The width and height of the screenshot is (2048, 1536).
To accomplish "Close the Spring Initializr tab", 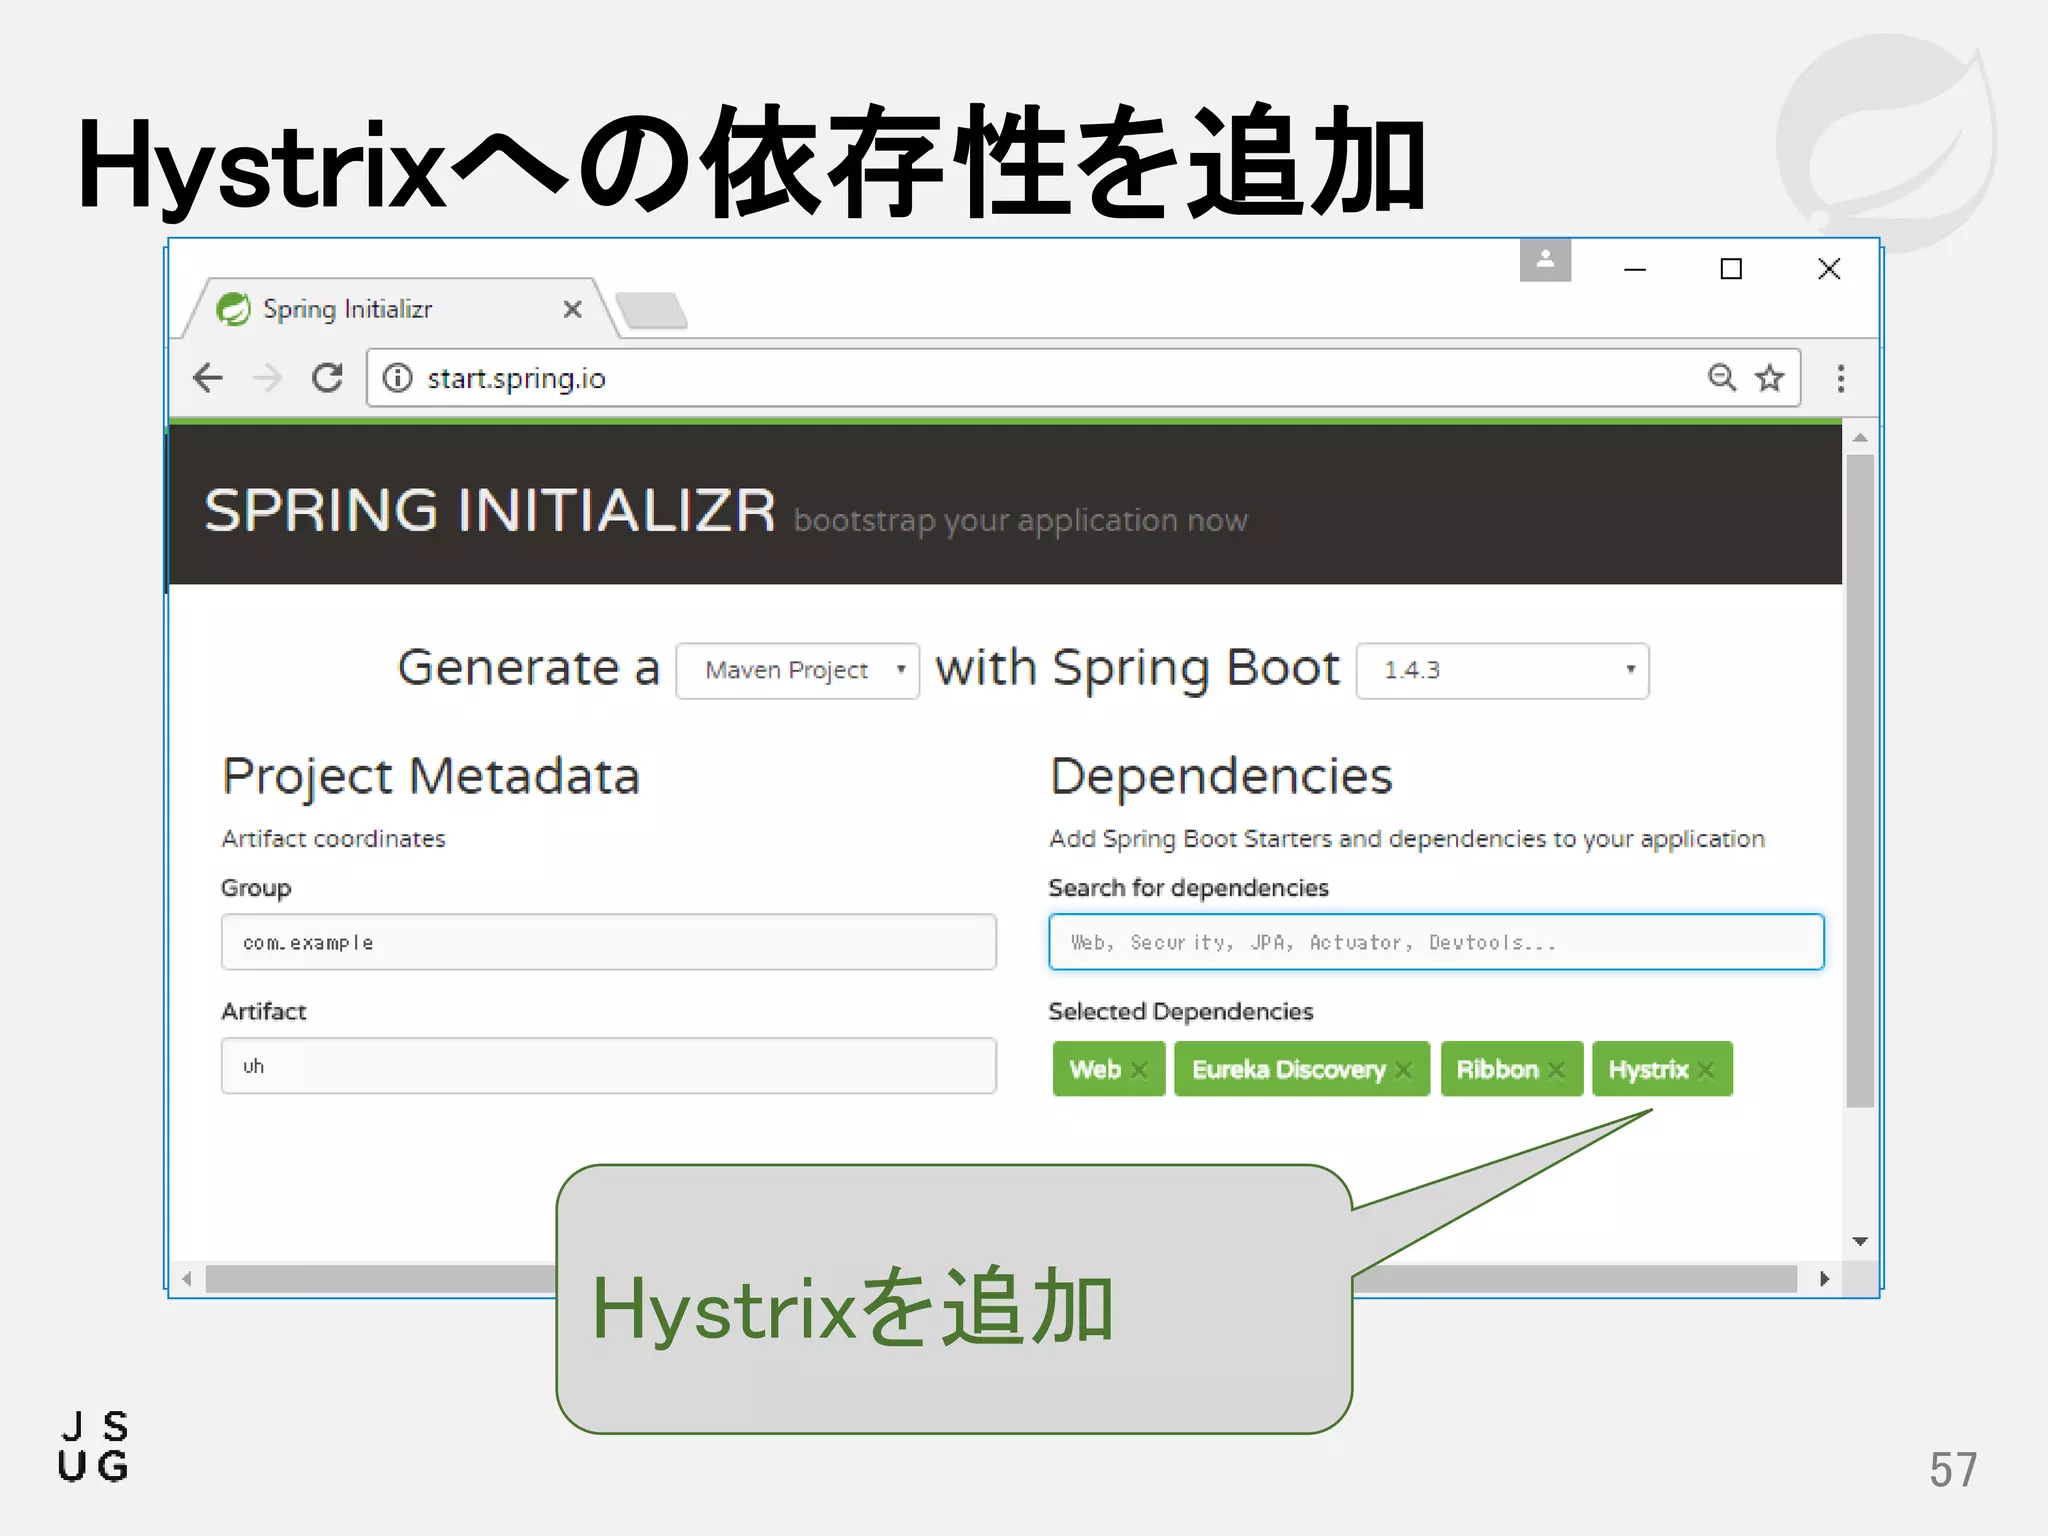I will pyautogui.click(x=572, y=309).
